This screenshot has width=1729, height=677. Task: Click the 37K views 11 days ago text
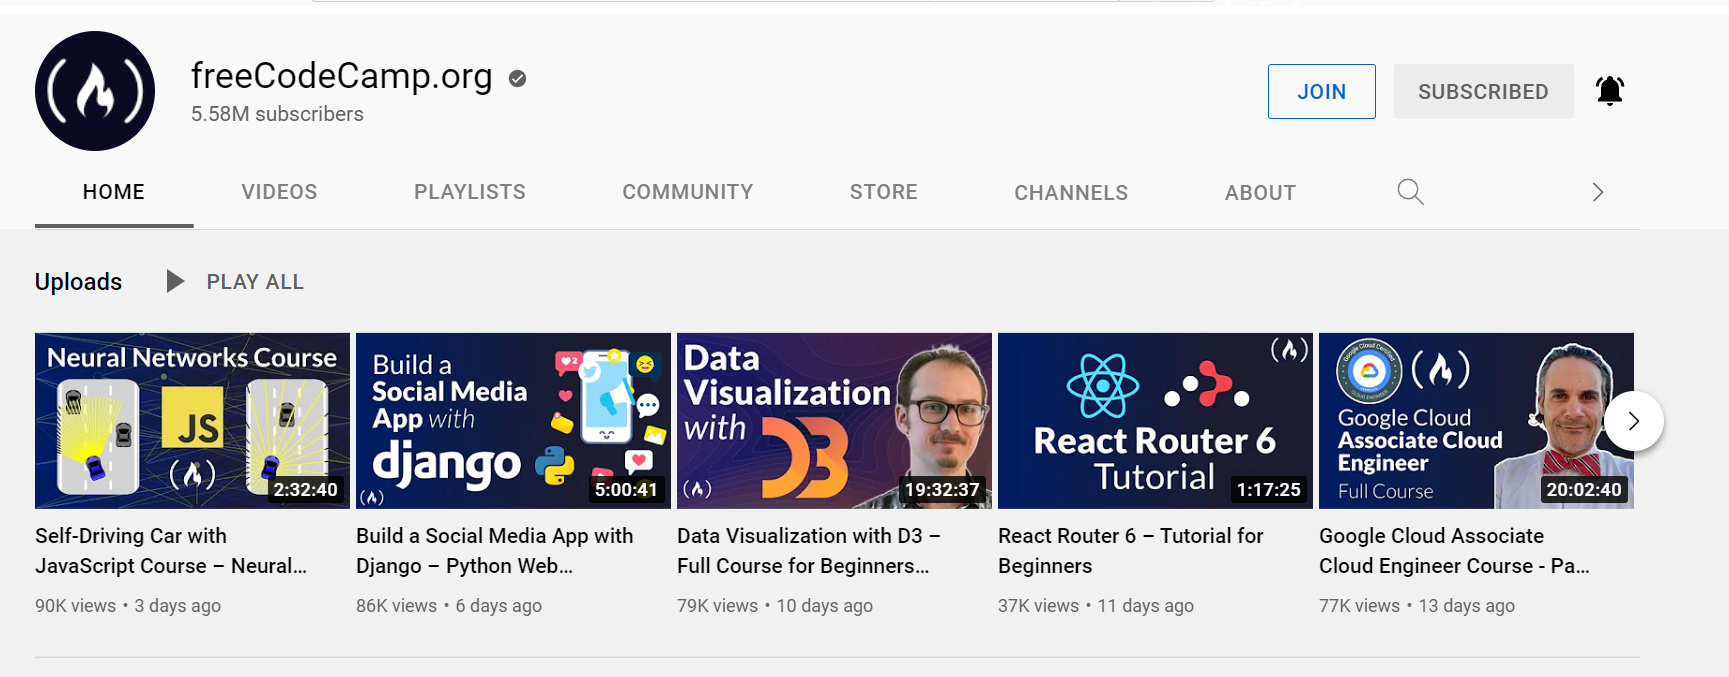[1096, 606]
